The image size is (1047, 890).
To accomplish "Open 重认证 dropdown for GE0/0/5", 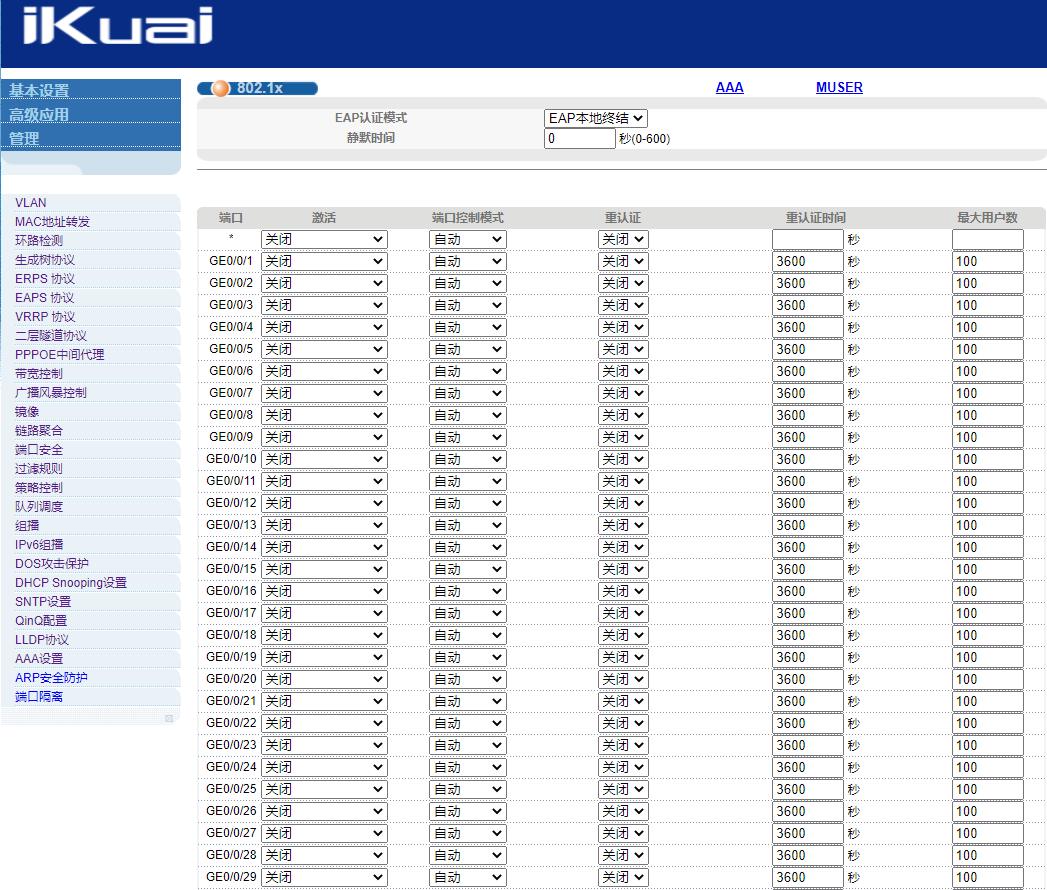I will point(623,349).
